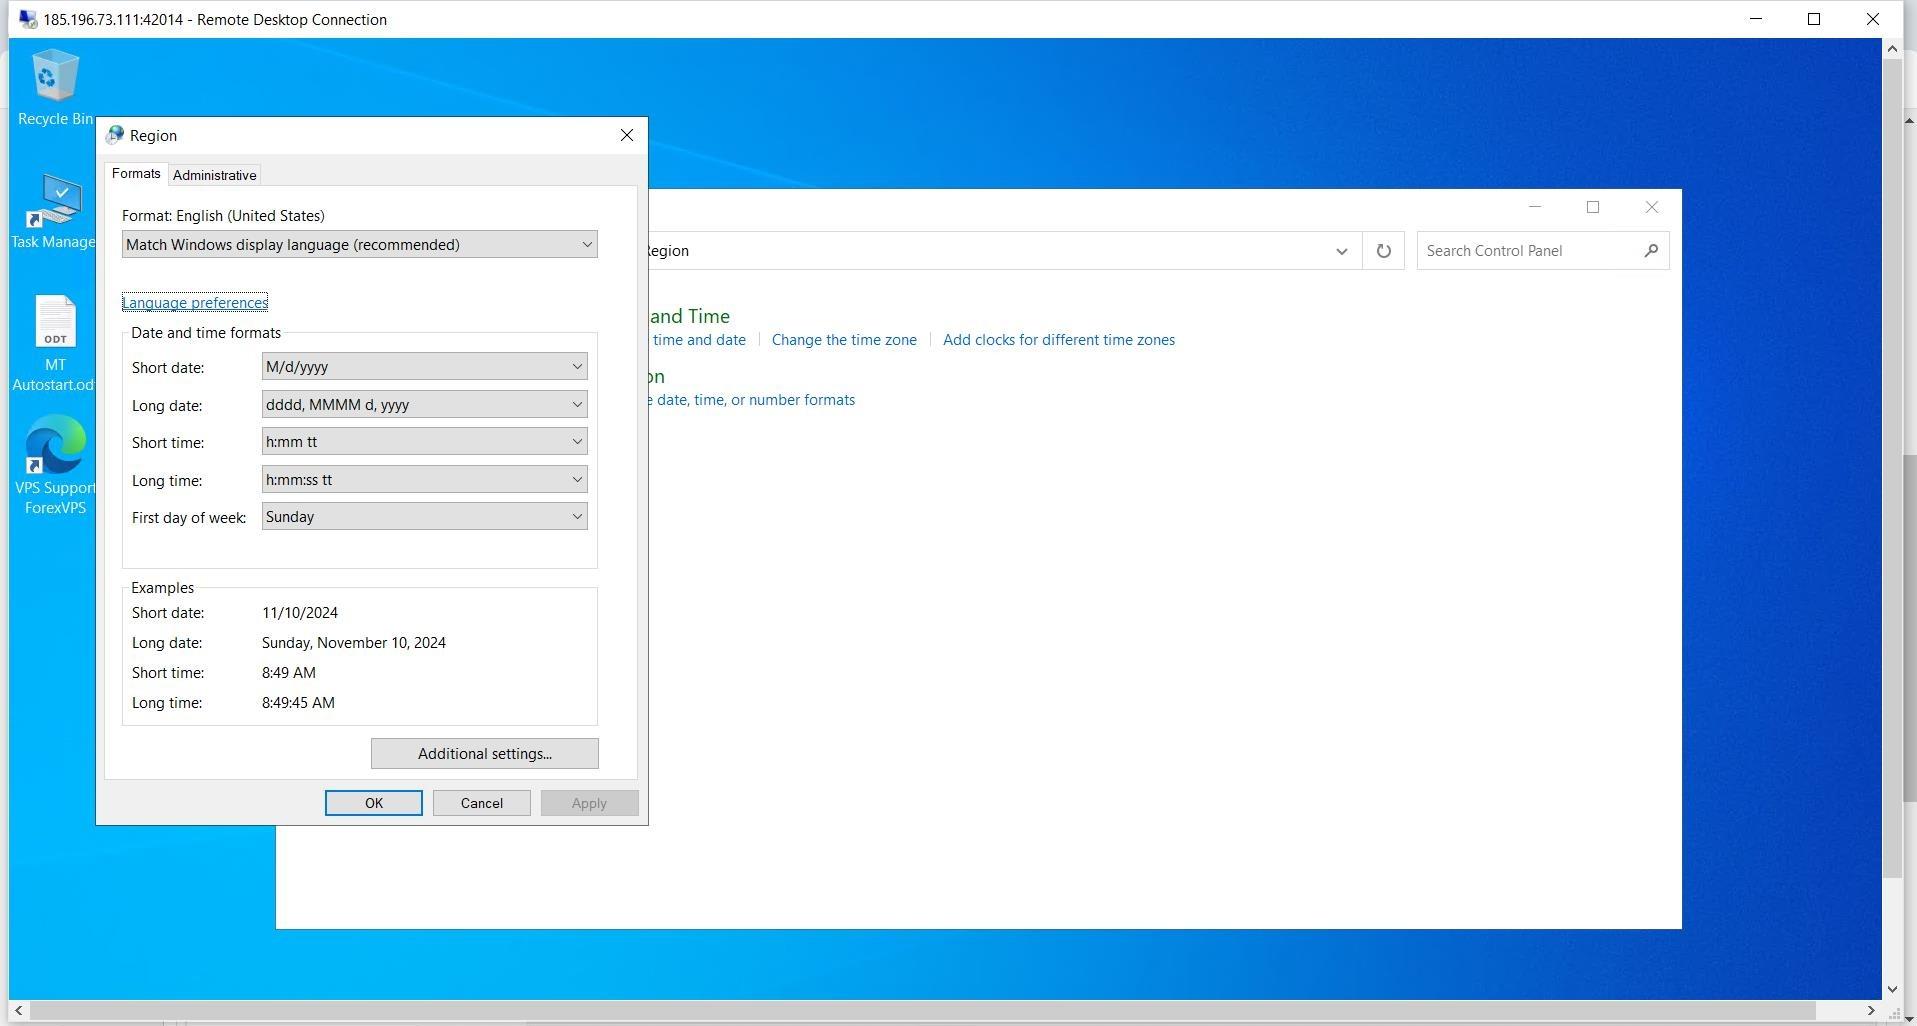Click the Remote Desktop Connection title icon
This screenshot has height=1026, width=1917.
click(x=27, y=19)
